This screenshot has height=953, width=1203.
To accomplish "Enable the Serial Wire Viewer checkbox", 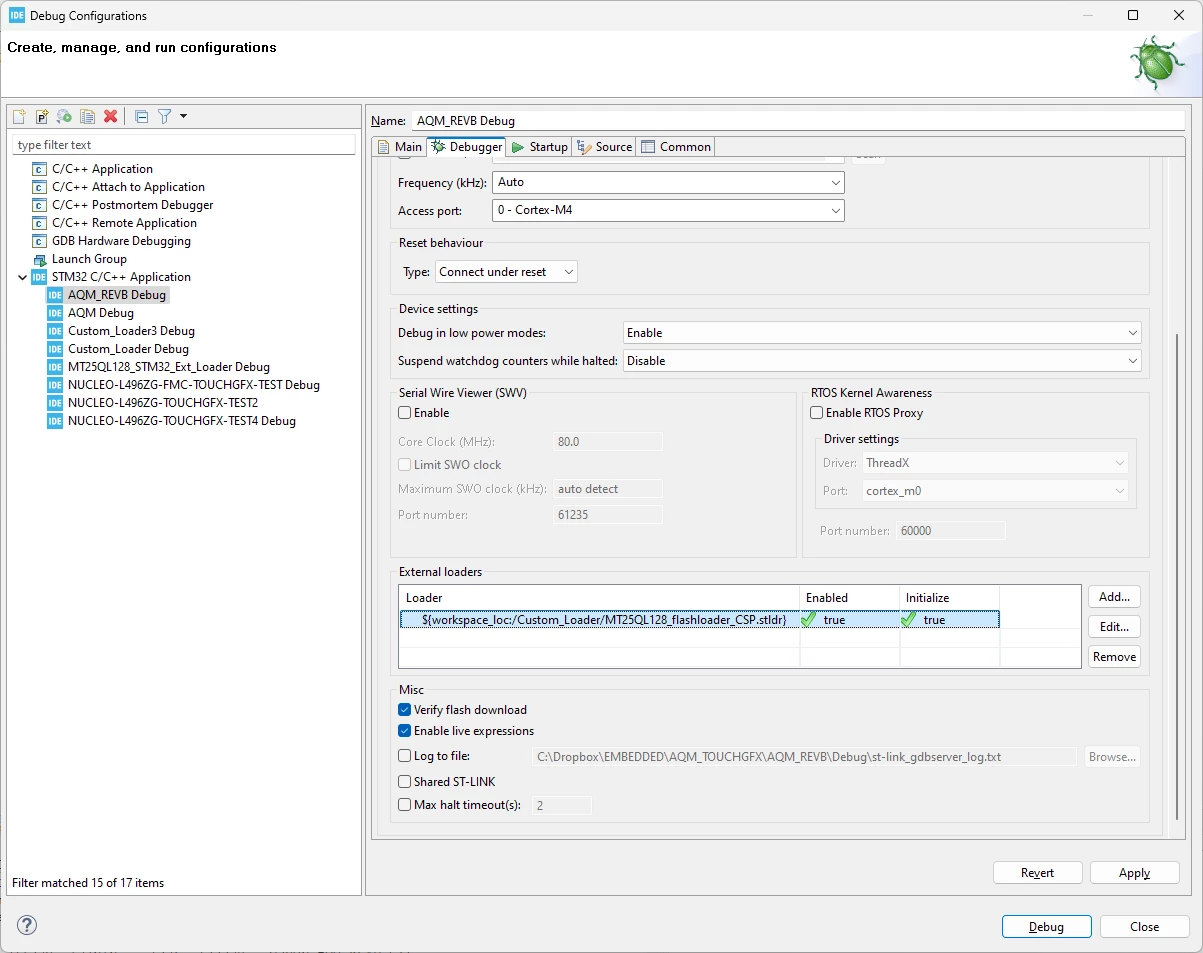I will tap(405, 413).
